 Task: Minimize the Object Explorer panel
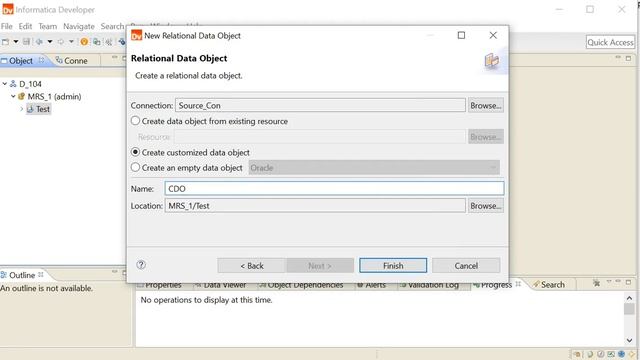pos(115,58)
